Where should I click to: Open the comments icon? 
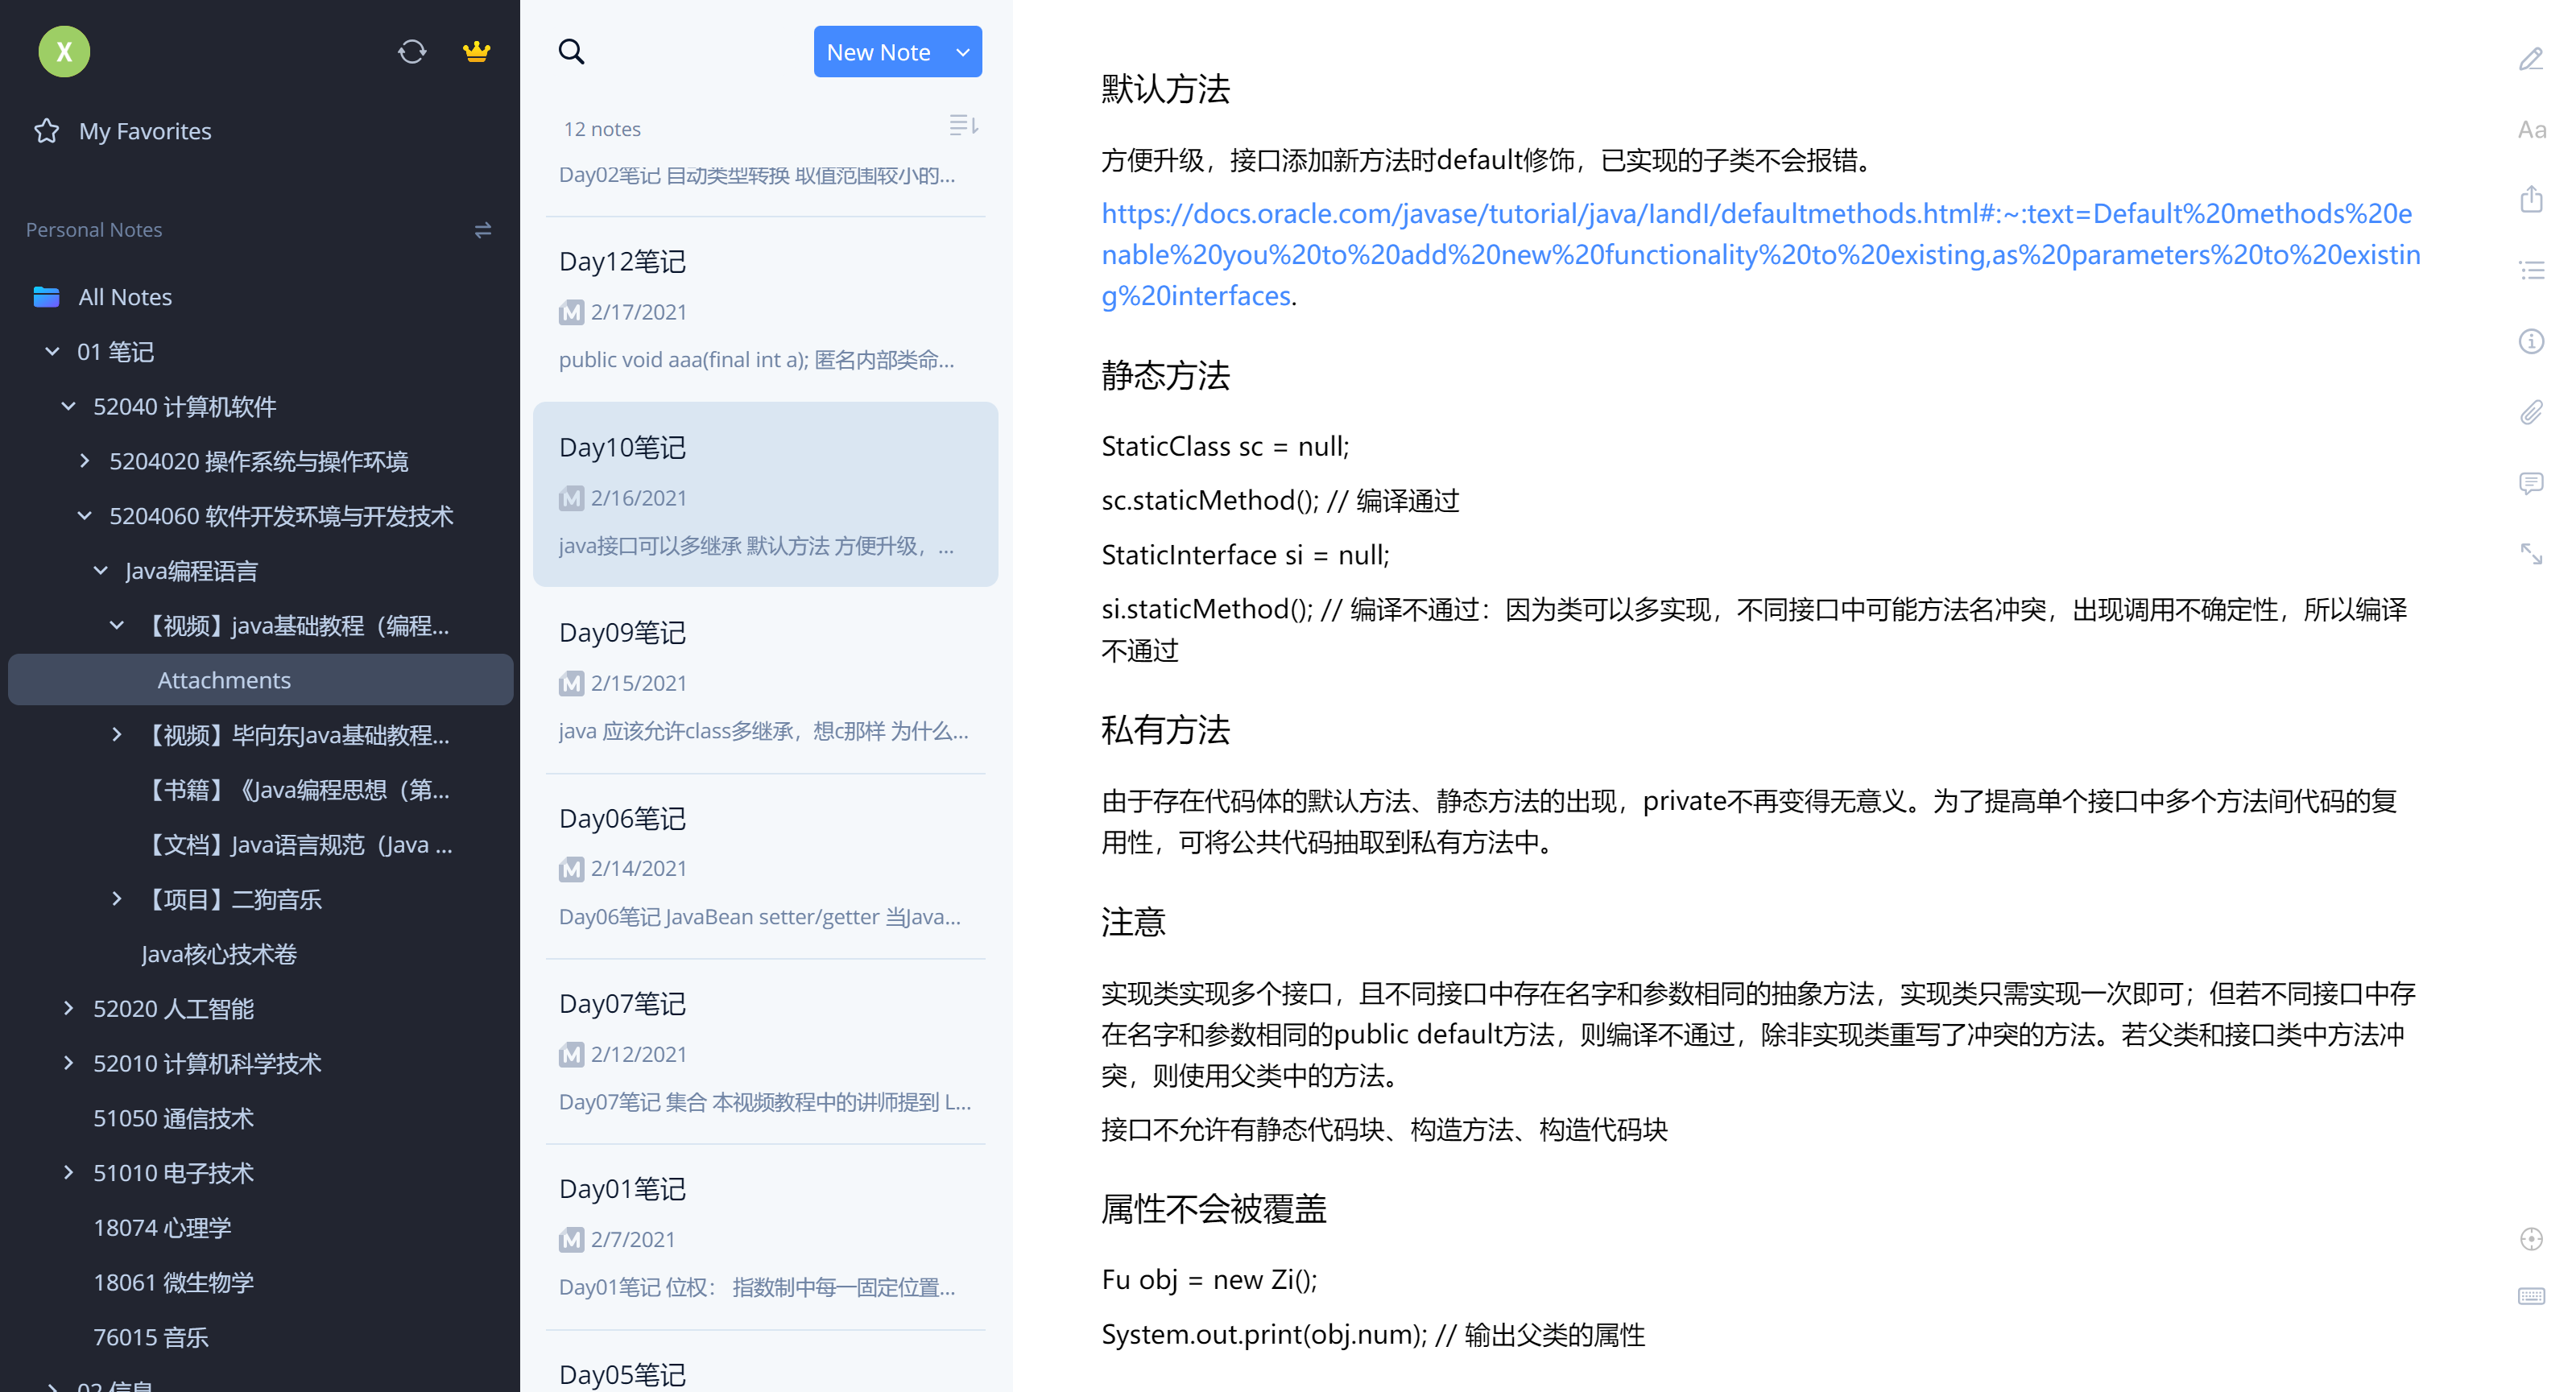pyautogui.click(x=2531, y=483)
